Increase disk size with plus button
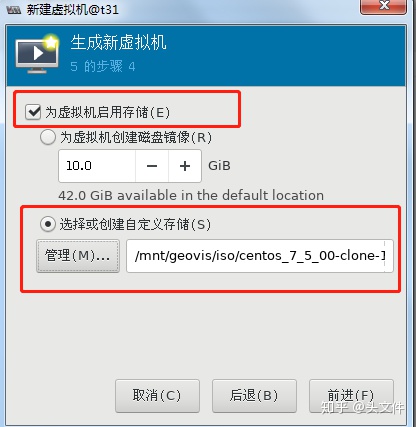Screen dimensions: 416x427 coord(185,166)
